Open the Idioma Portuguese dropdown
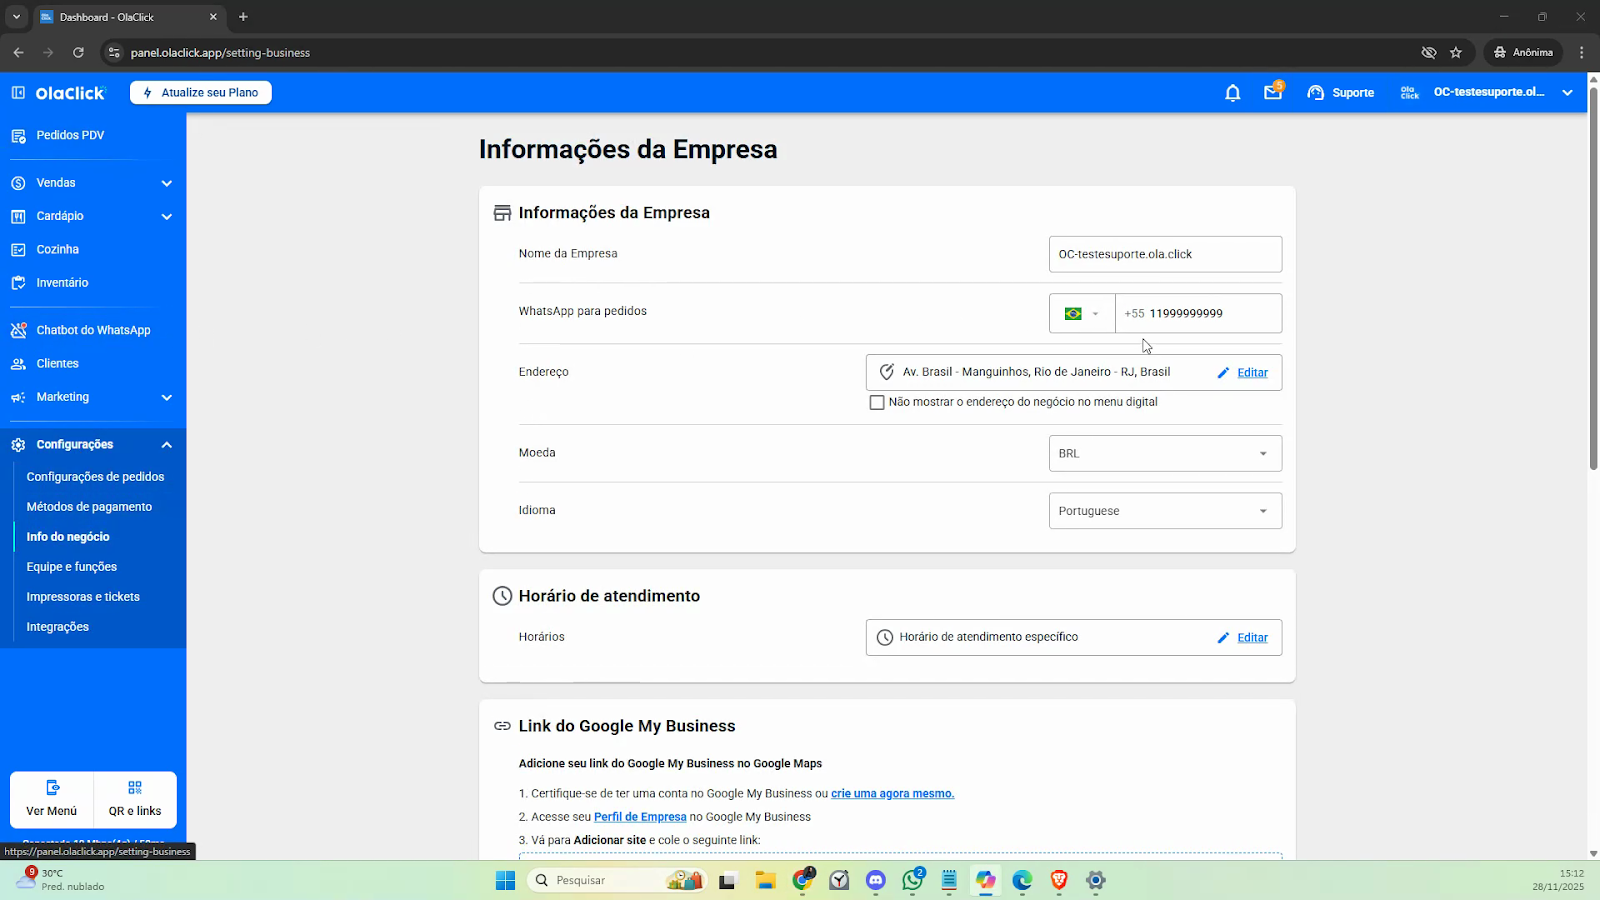Viewport: 1600px width, 900px height. coord(1164,511)
